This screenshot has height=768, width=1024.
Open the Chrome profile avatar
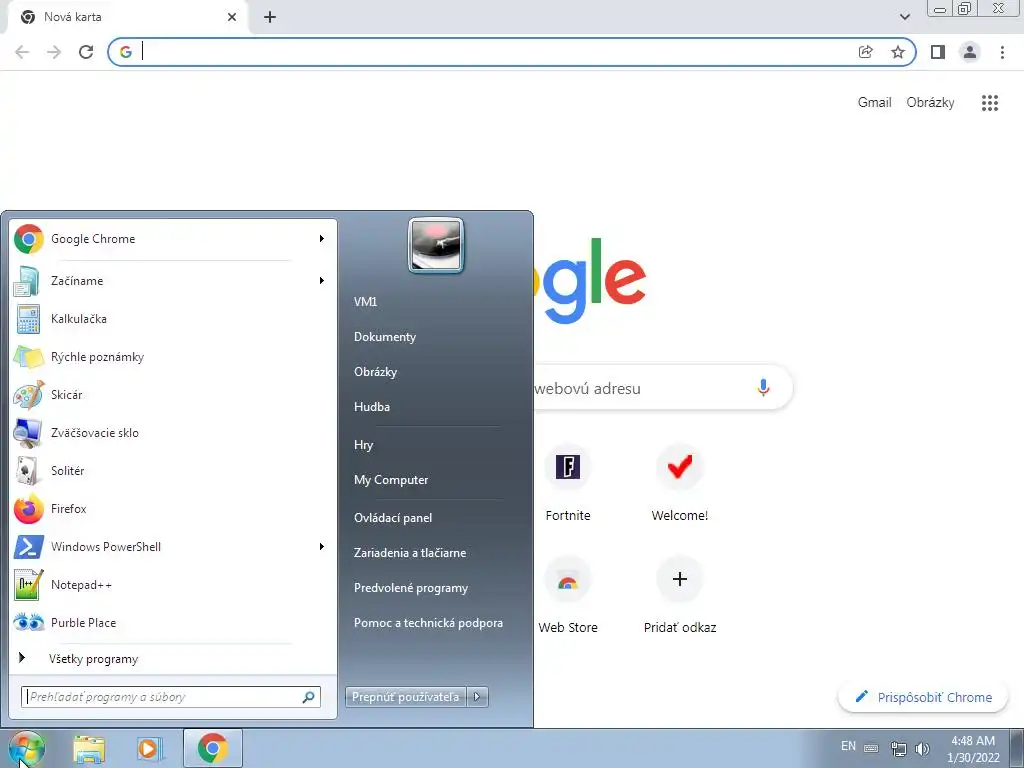point(970,52)
